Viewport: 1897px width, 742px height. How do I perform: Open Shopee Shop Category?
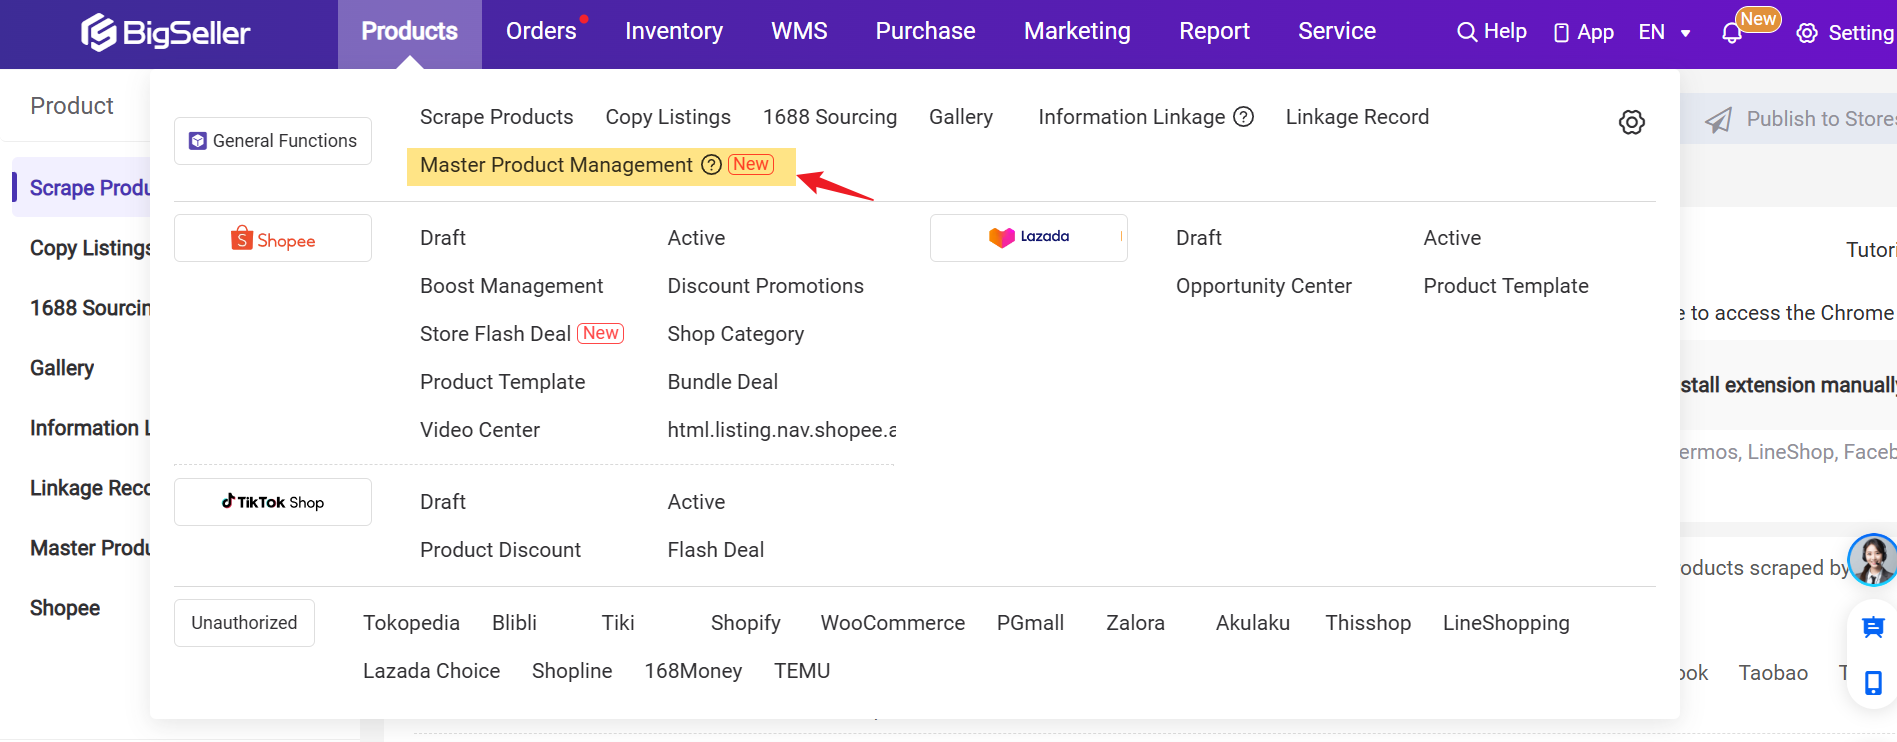[x=736, y=334]
